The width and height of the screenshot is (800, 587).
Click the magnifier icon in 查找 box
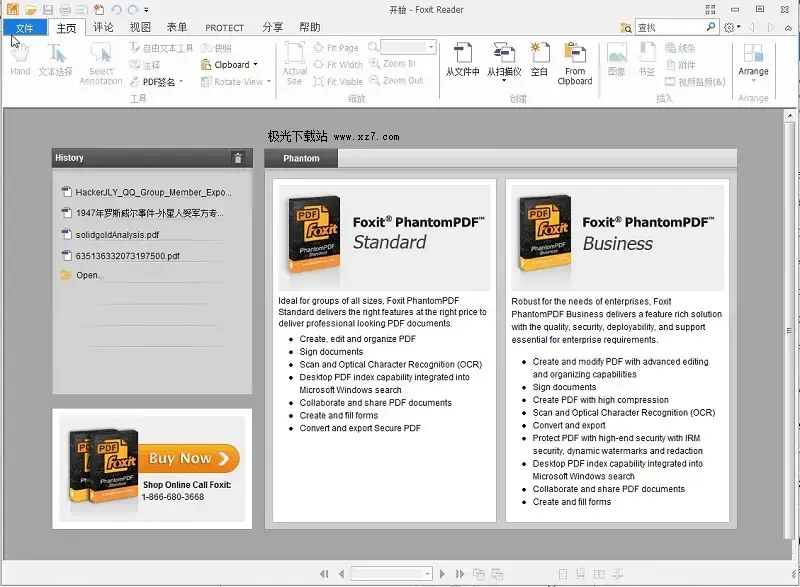(x=710, y=27)
